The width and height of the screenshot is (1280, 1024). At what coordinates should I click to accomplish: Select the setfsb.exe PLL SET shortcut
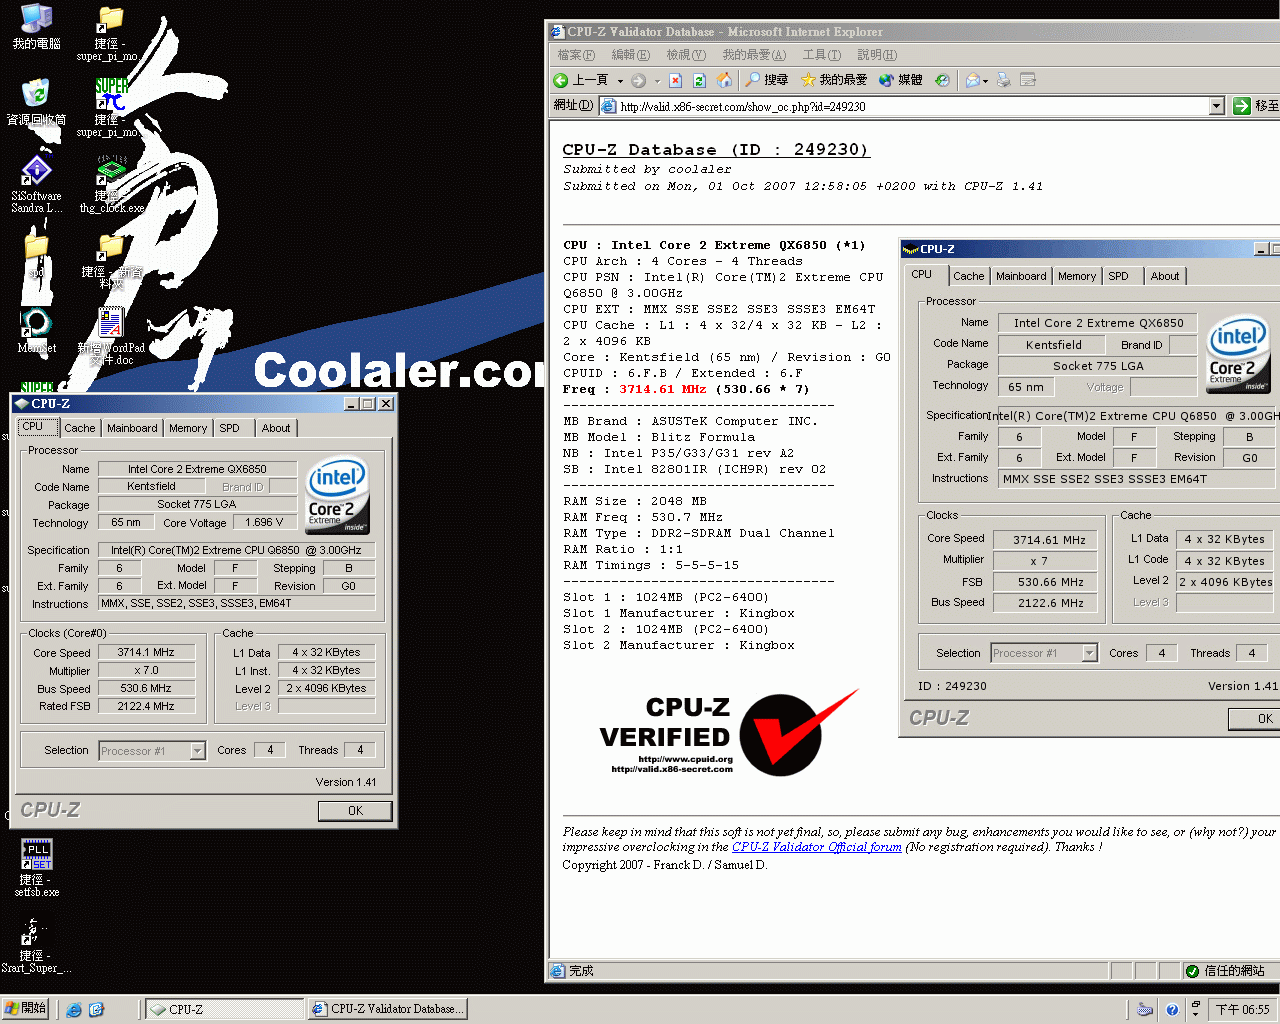pos(37,866)
